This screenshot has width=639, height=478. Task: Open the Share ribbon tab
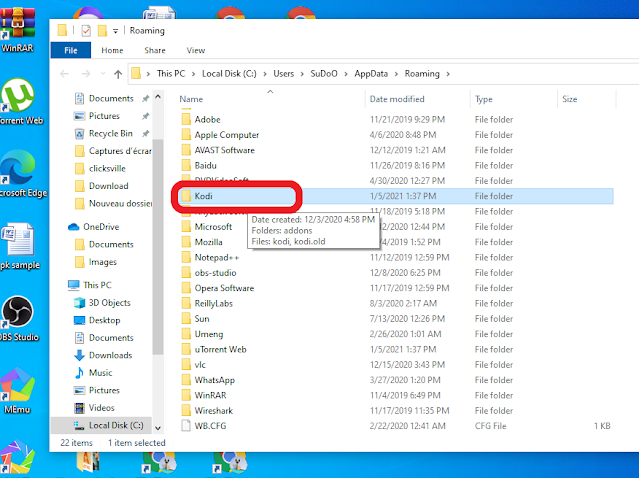click(x=155, y=51)
